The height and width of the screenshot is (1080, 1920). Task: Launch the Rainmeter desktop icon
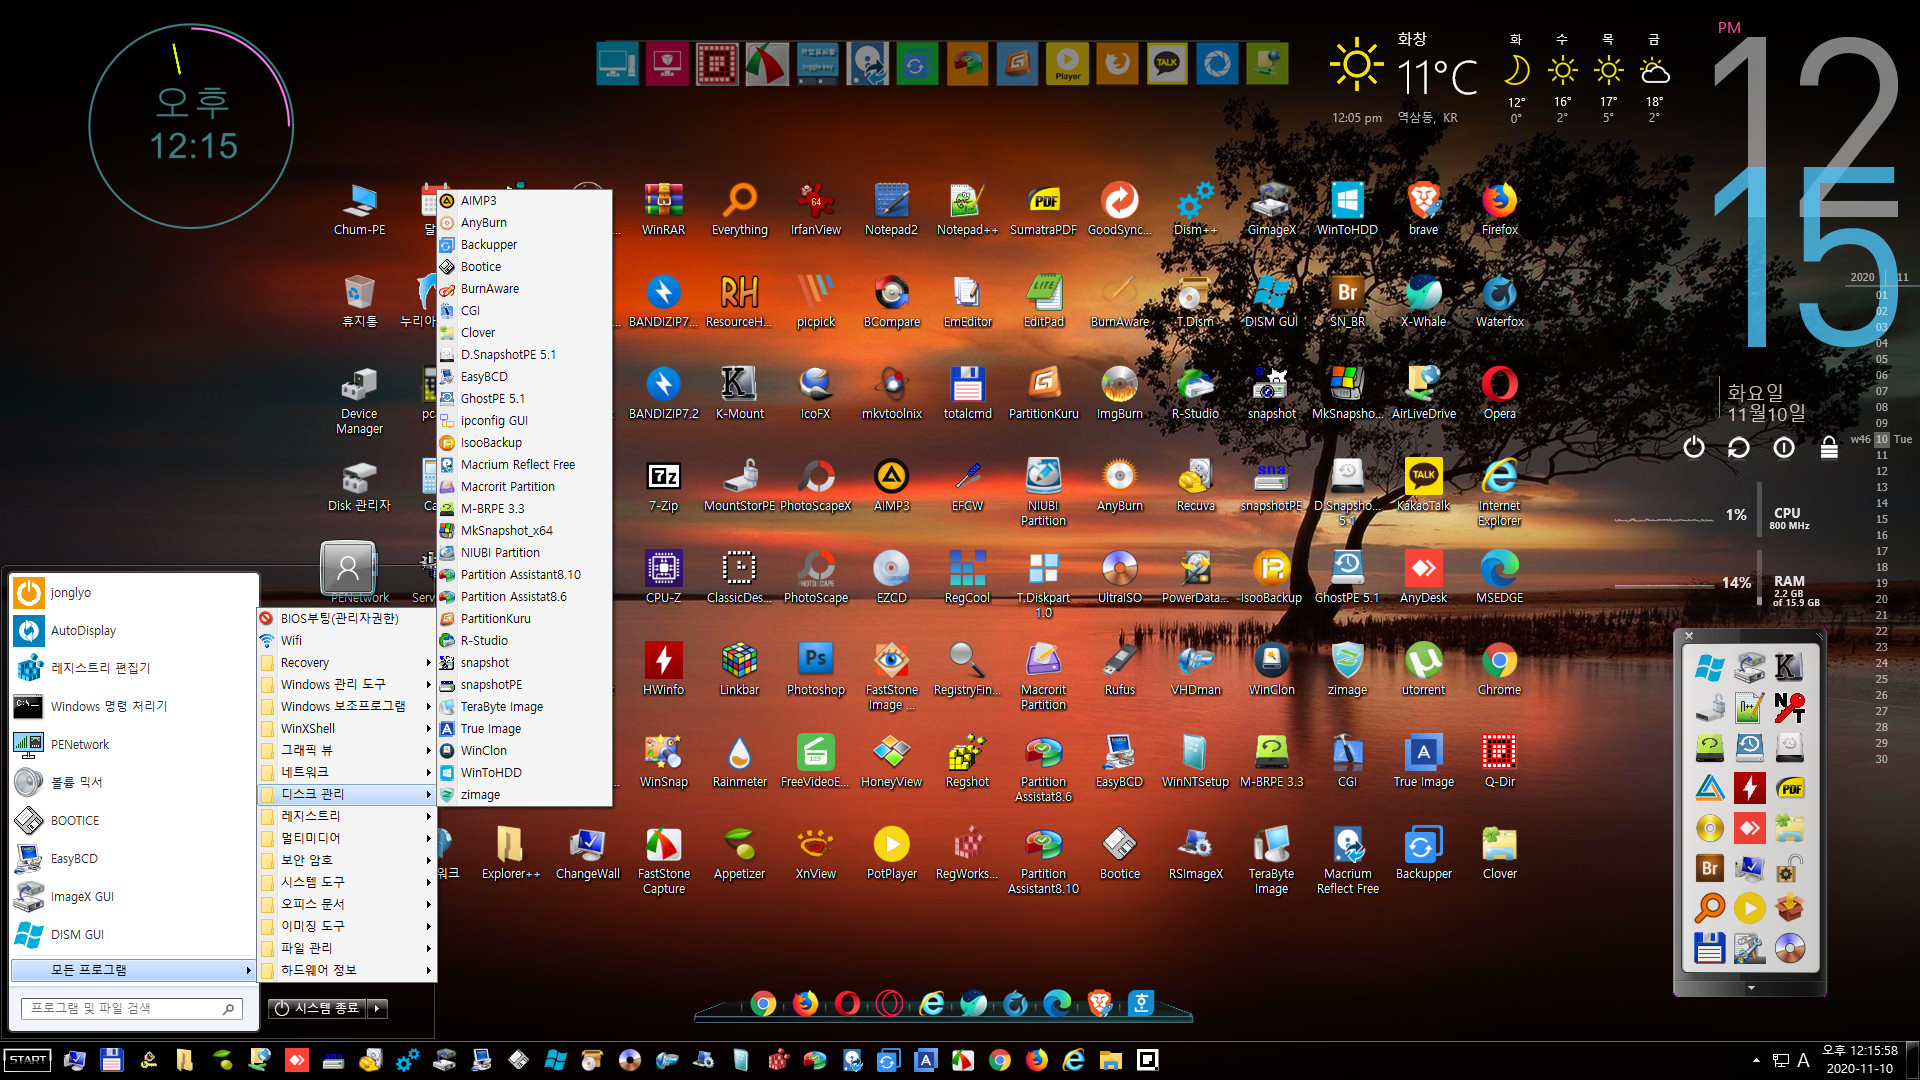pyautogui.click(x=739, y=761)
